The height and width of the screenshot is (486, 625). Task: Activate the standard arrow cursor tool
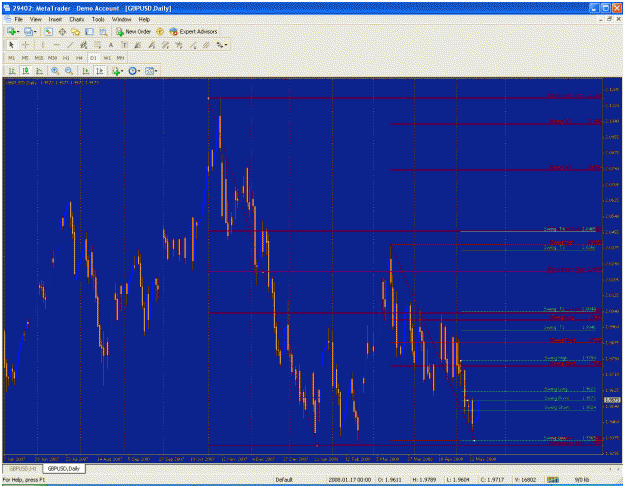click(x=12, y=45)
